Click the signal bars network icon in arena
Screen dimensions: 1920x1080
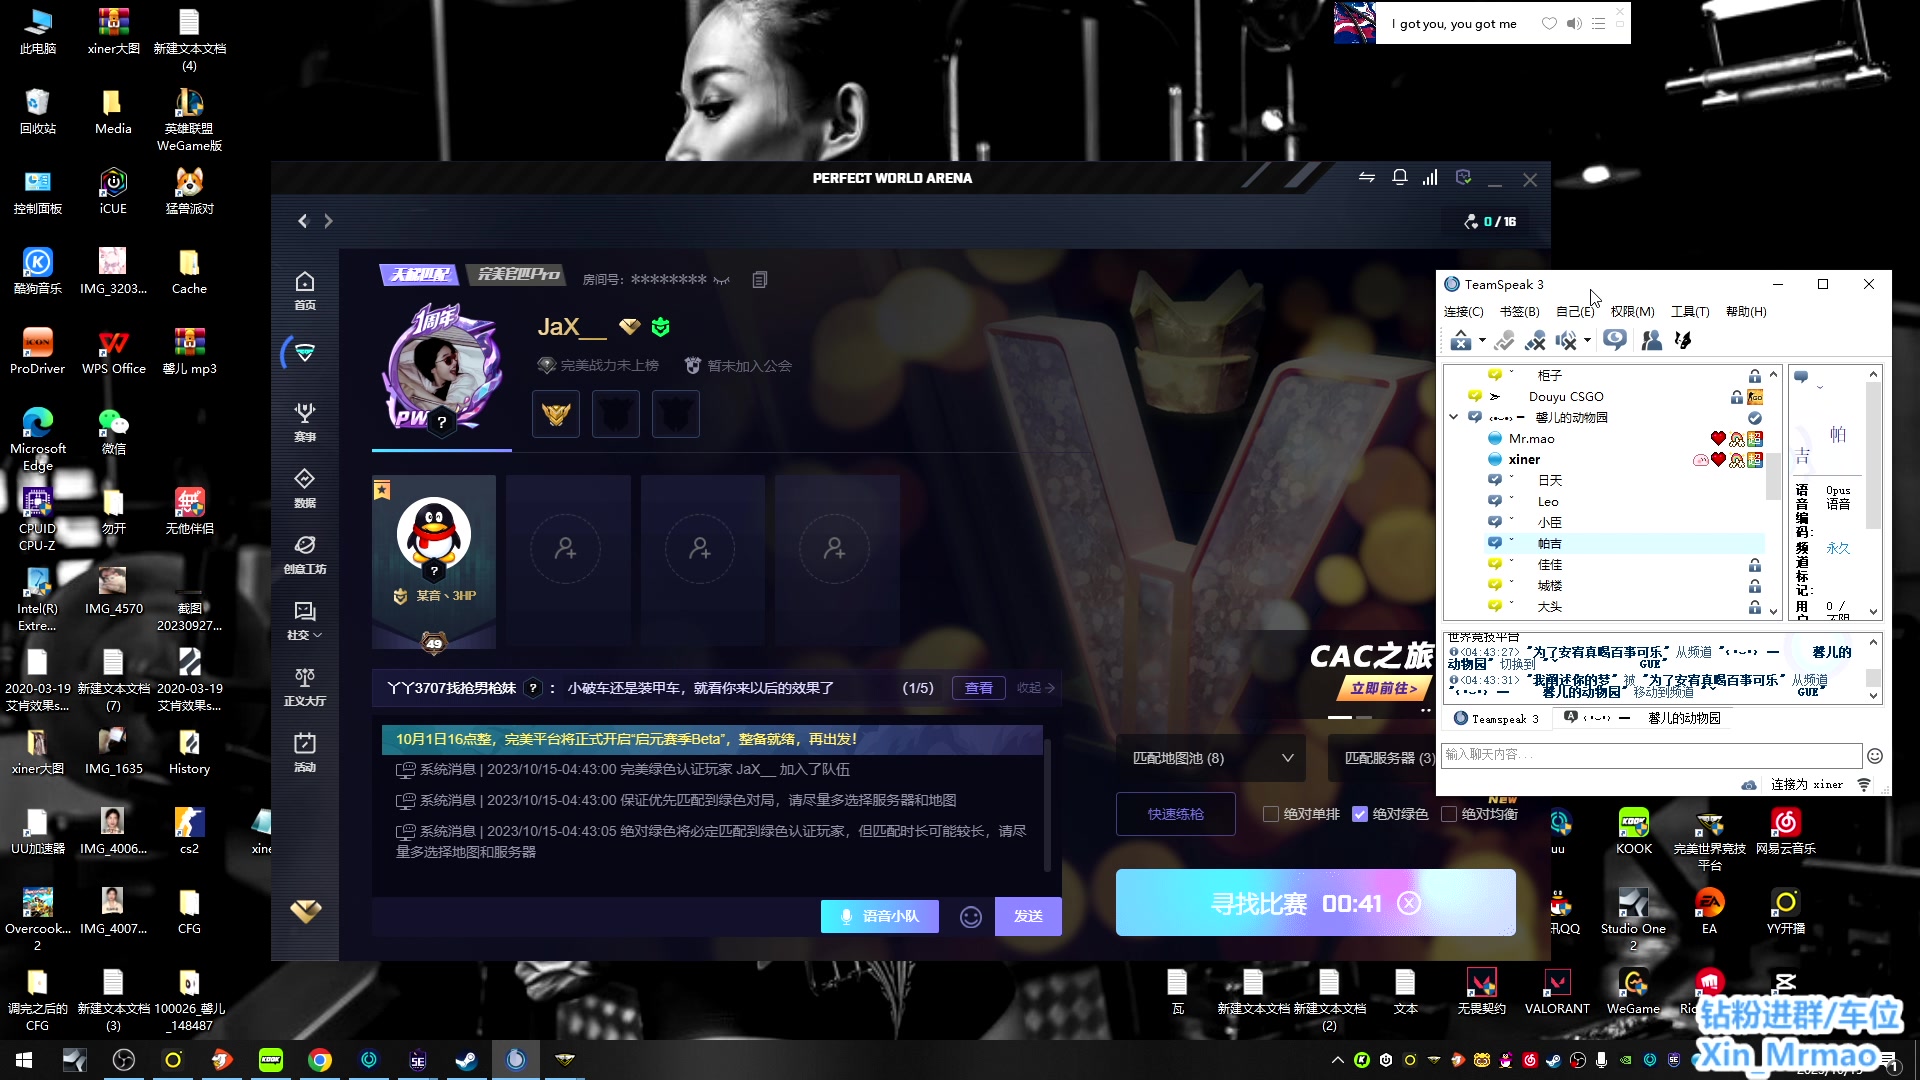click(x=1430, y=177)
